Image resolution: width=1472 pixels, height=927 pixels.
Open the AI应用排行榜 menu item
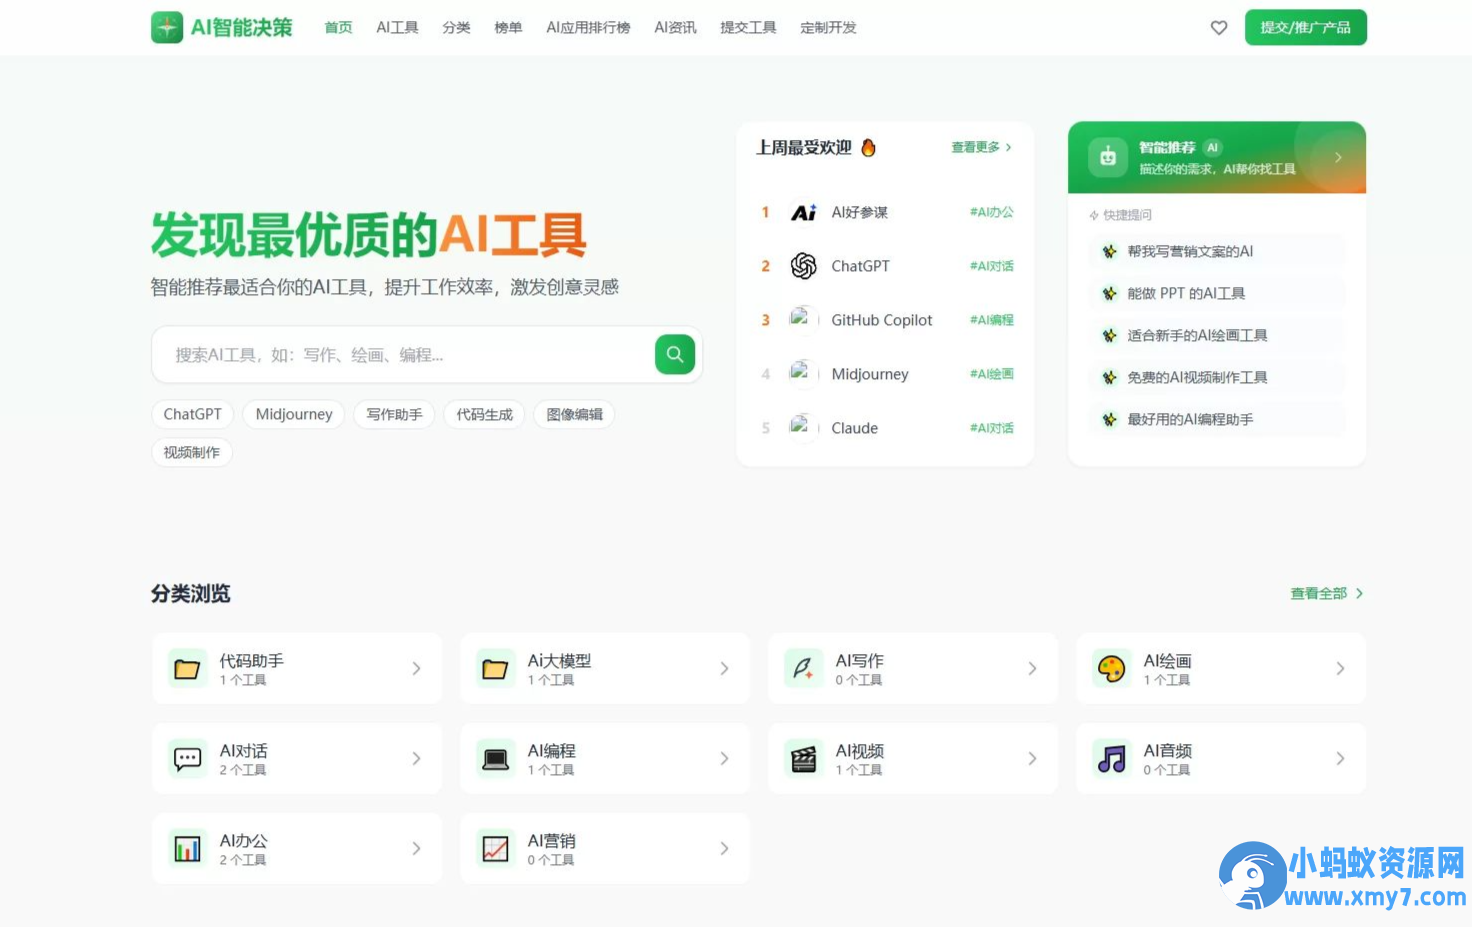pyautogui.click(x=588, y=28)
